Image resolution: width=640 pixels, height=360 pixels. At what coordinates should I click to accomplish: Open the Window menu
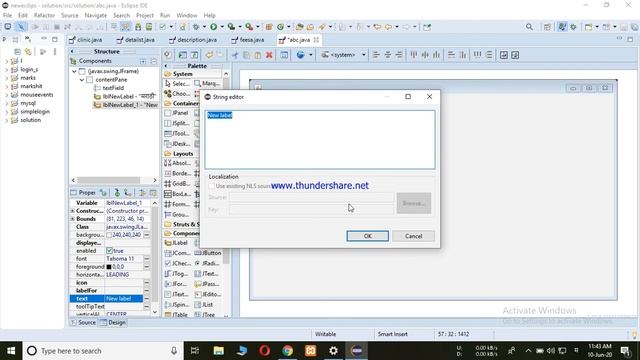click(187, 16)
